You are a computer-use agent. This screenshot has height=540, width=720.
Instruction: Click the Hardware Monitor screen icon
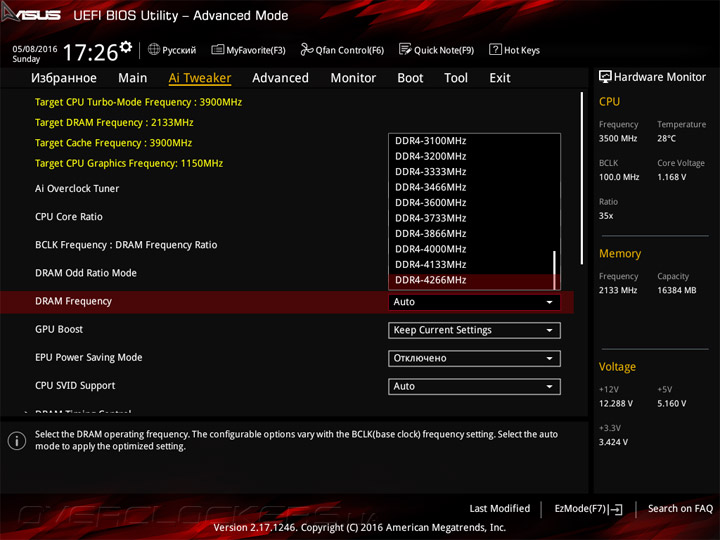coord(605,77)
